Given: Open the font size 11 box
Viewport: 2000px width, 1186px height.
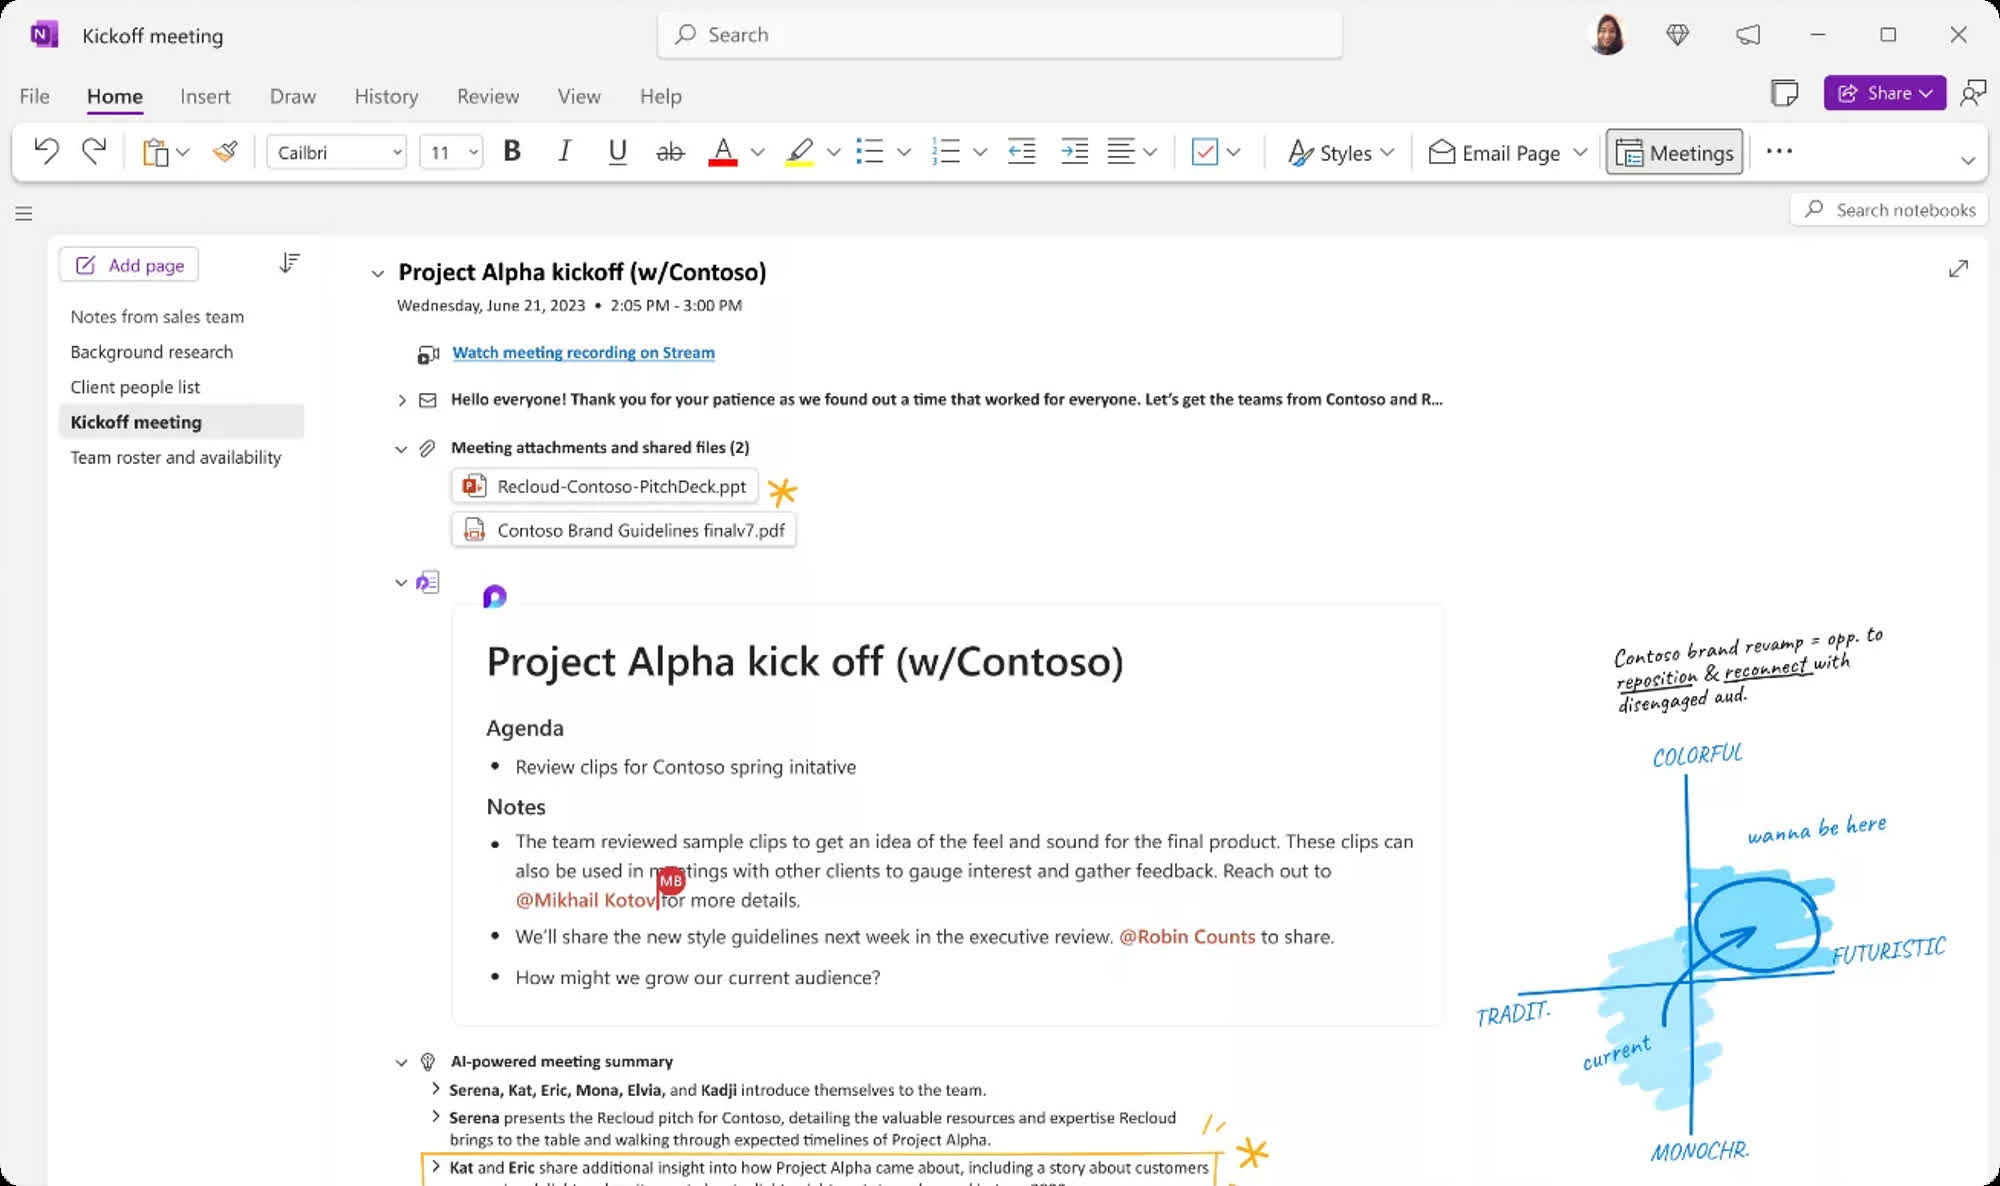Looking at the screenshot, I should point(451,152).
